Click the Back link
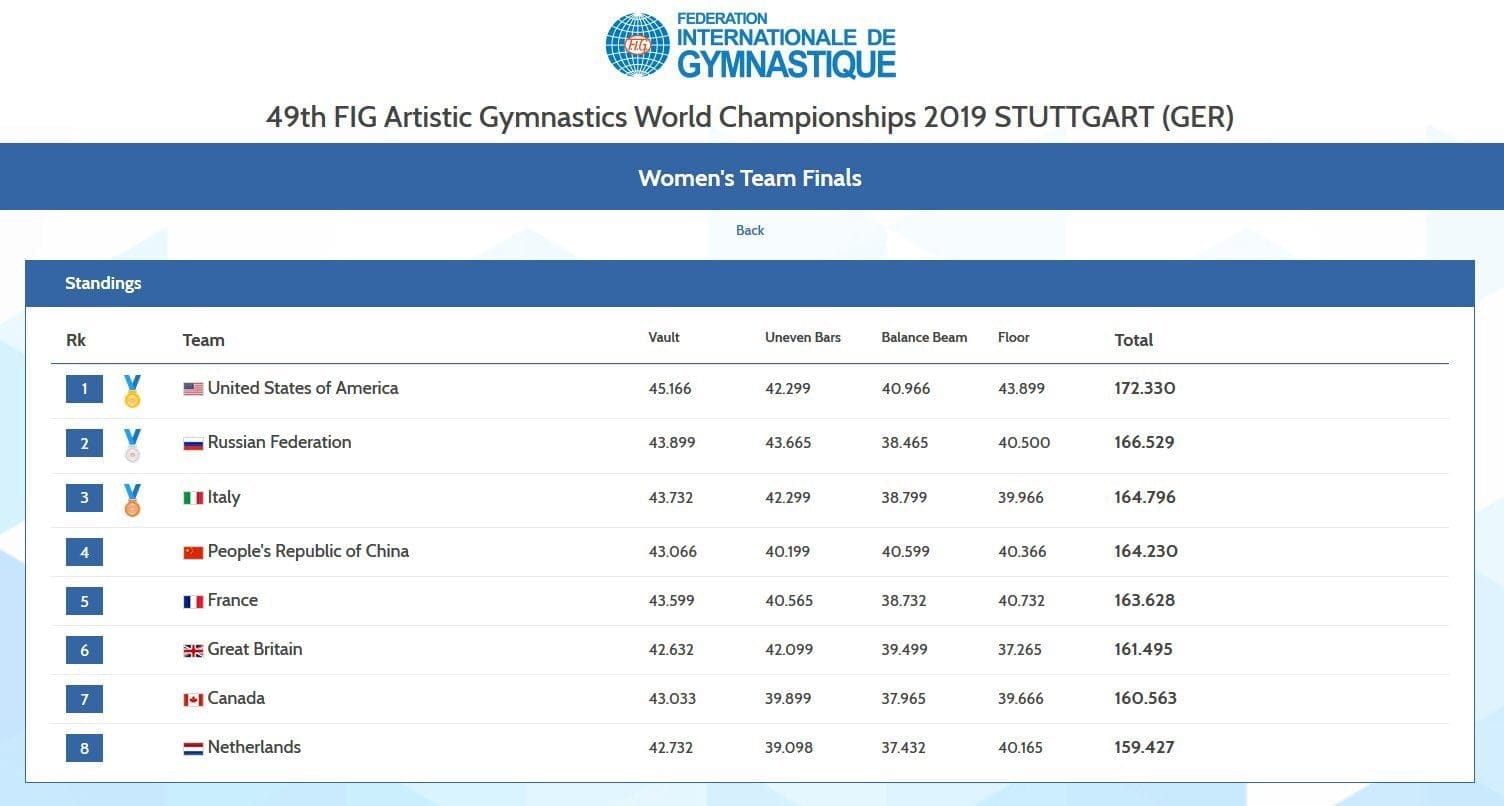Image resolution: width=1504 pixels, height=806 pixels. [x=750, y=231]
